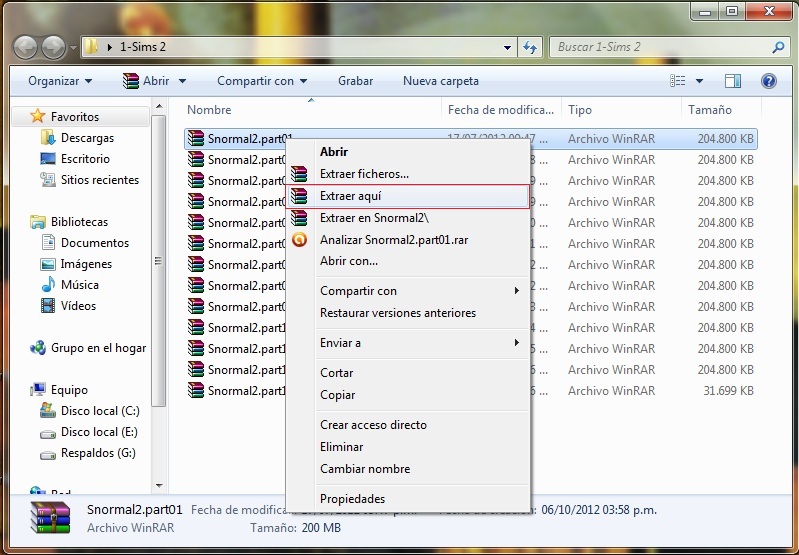Image resolution: width=799 pixels, height=555 pixels.
Task: Choose Eliminar in context menu
Action: tap(408, 447)
